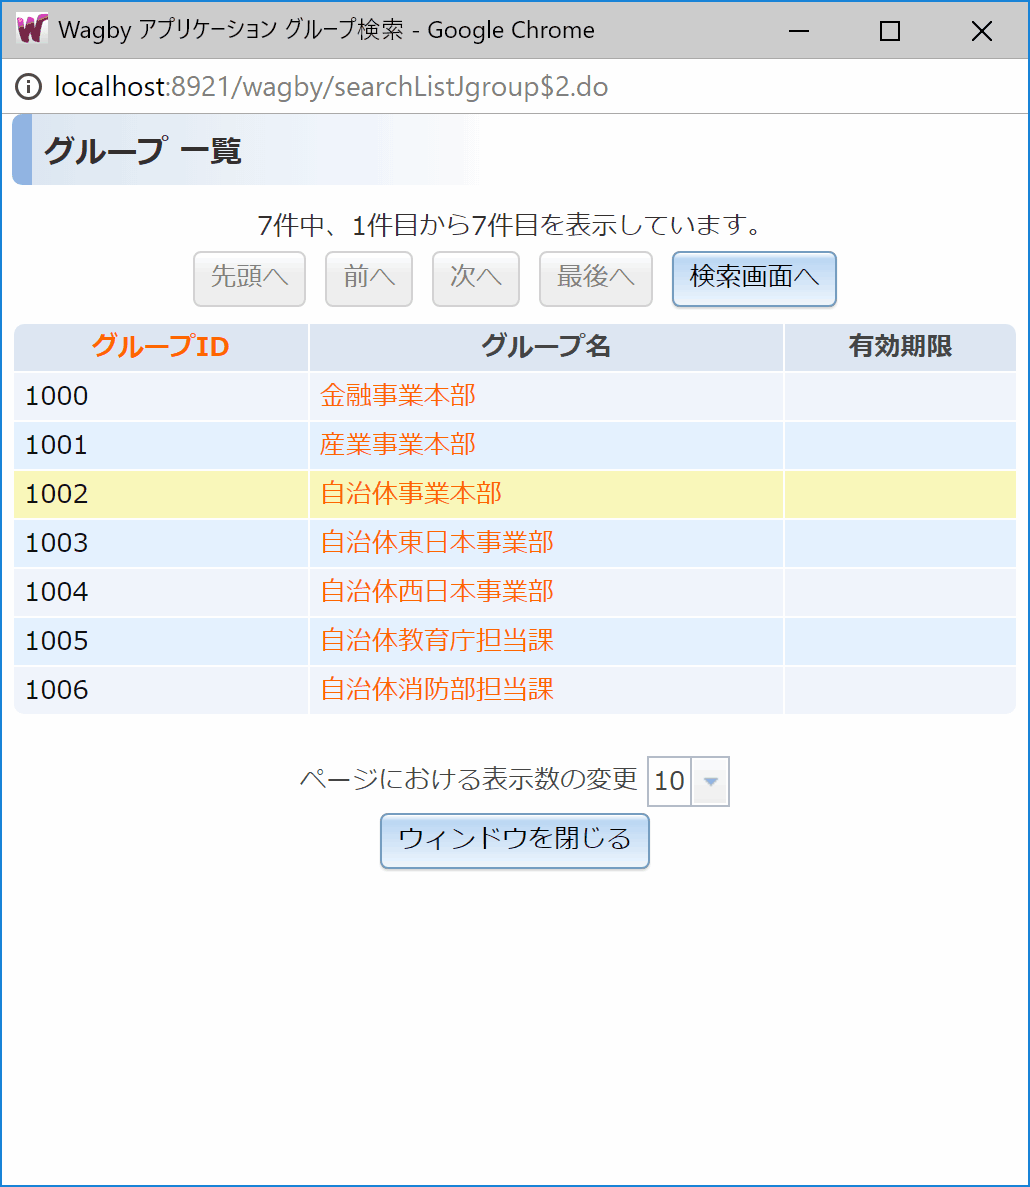This screenshot has width=1030, height=1187.
Task: Click the group ID cell 1005
Action: coord(161,641)
